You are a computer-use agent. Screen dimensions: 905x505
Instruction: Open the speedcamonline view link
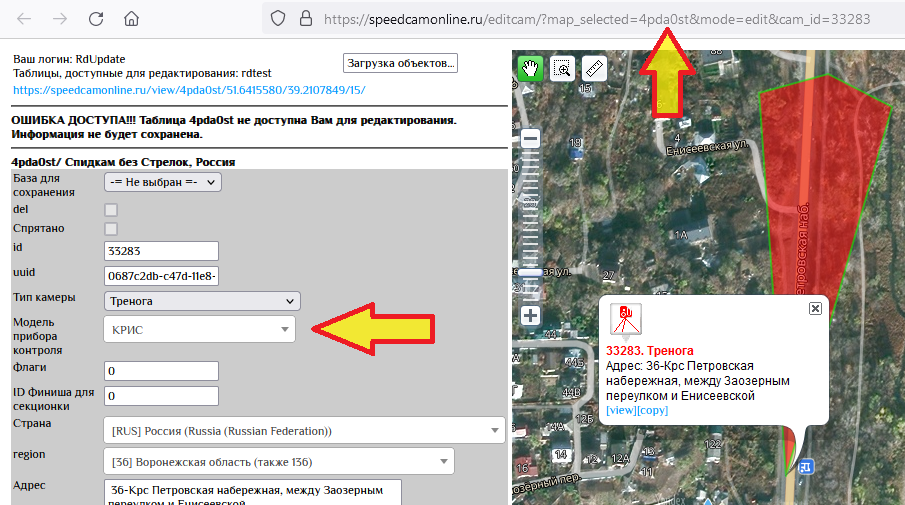(x=189, y=90)
